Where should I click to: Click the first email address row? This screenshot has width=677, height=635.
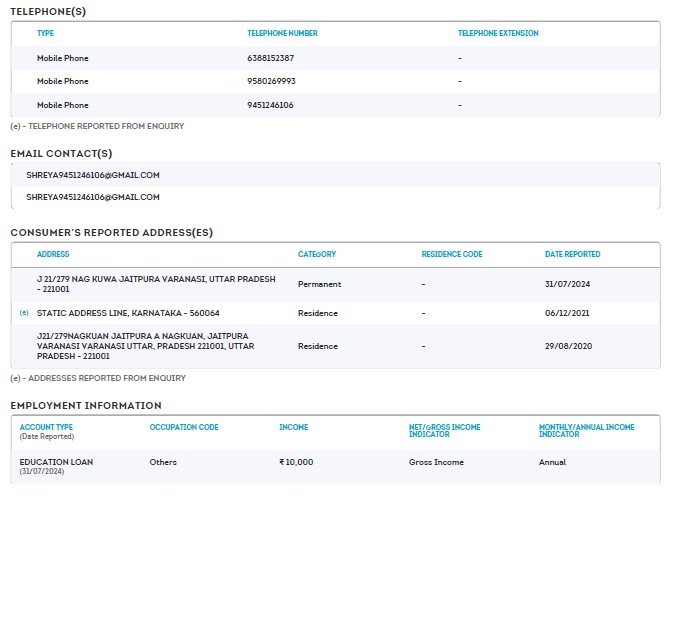93,175
